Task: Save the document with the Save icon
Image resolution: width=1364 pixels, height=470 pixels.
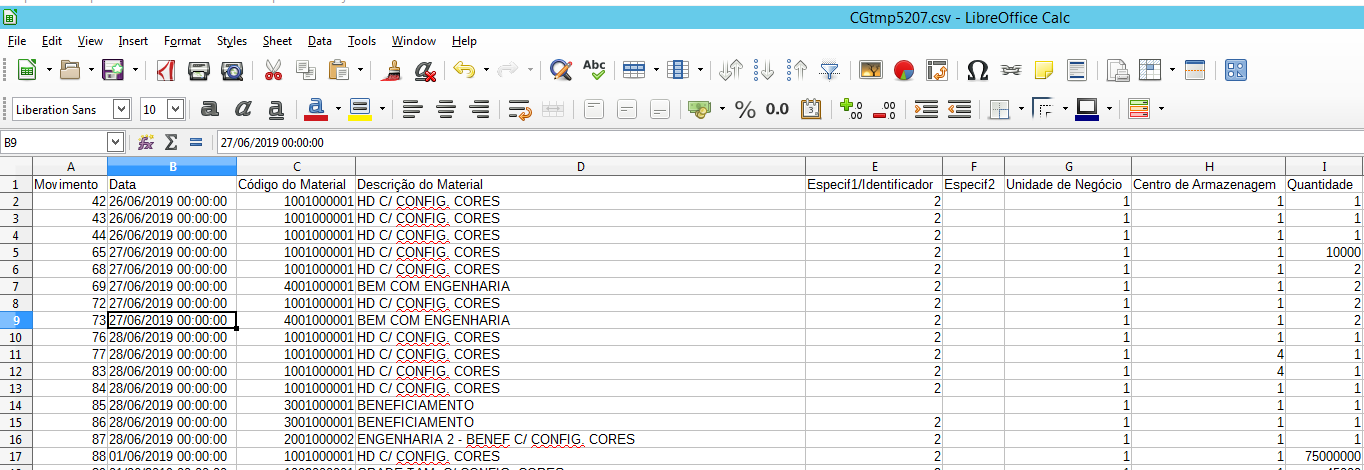Action: [x=113, y=70]
